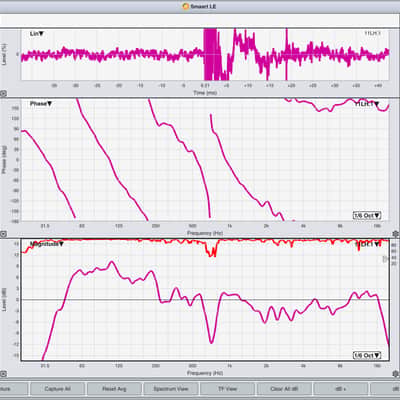Screen dimensions: 400x400
Task: Collapse the phase pane using its corner arrow
Action: coord(3,234)
